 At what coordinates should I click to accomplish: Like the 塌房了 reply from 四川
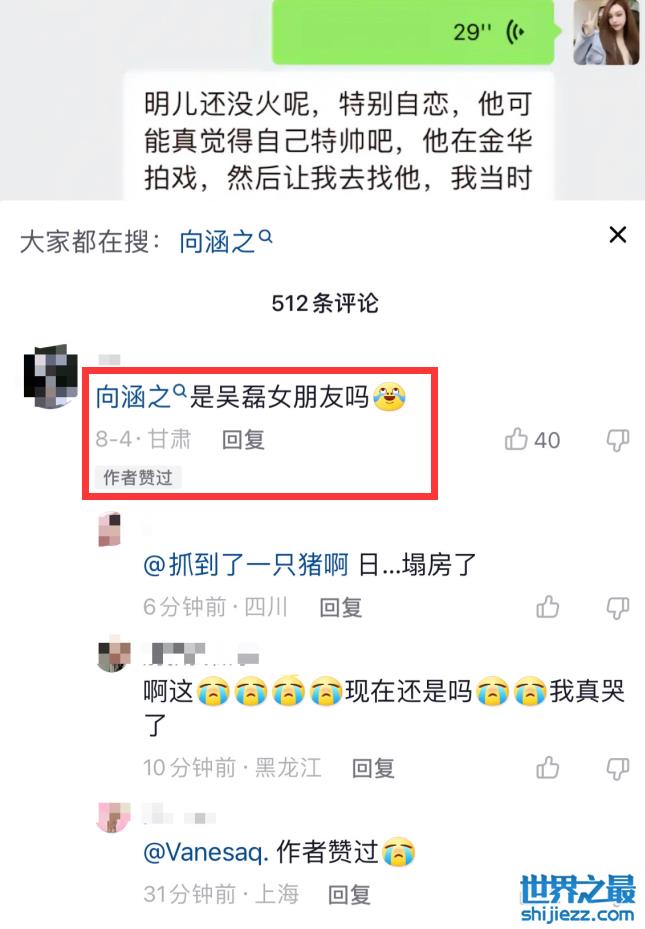547,607
